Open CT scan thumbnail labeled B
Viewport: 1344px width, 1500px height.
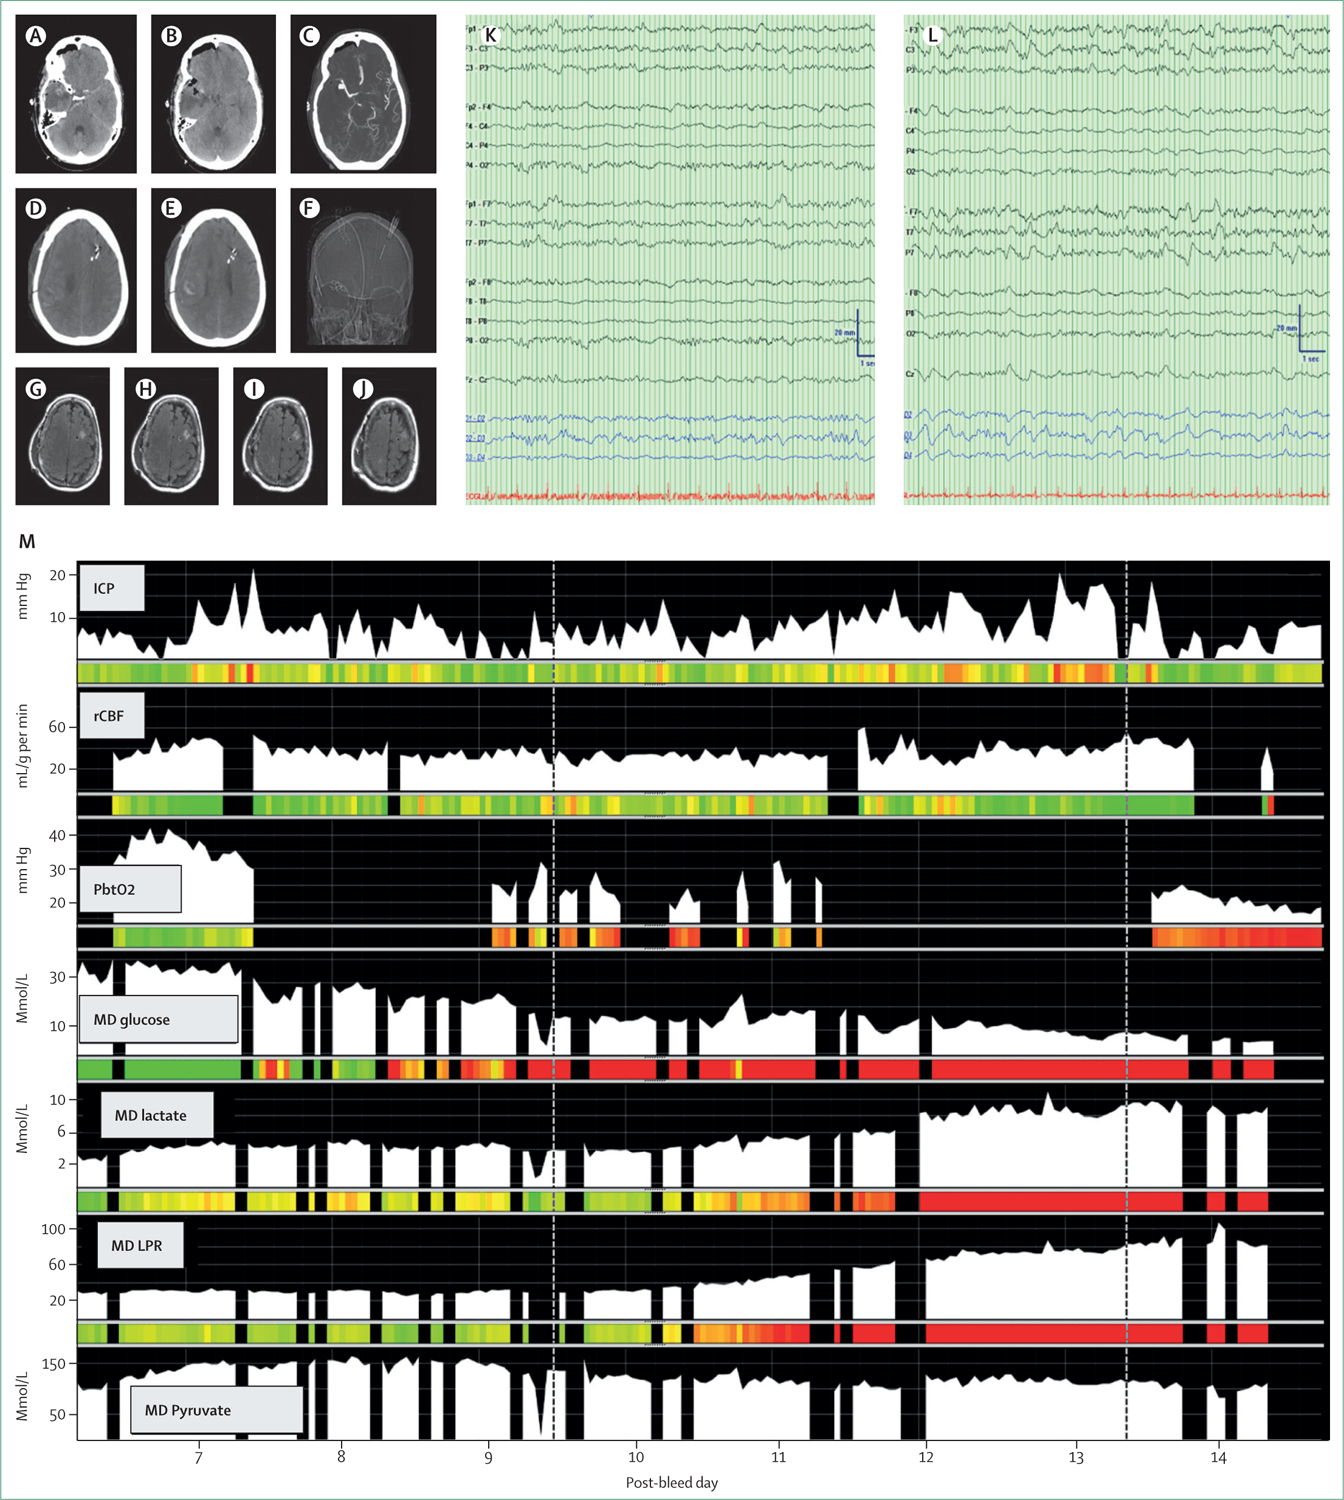tap(213, 94)
